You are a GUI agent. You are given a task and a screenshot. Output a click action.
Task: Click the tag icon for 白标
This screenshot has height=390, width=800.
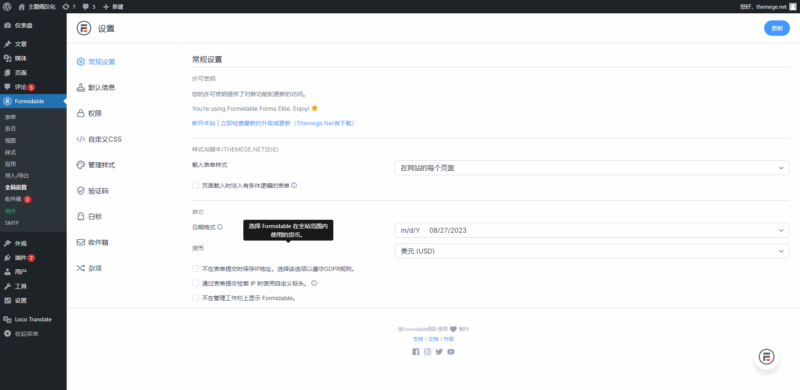(81, 216)
